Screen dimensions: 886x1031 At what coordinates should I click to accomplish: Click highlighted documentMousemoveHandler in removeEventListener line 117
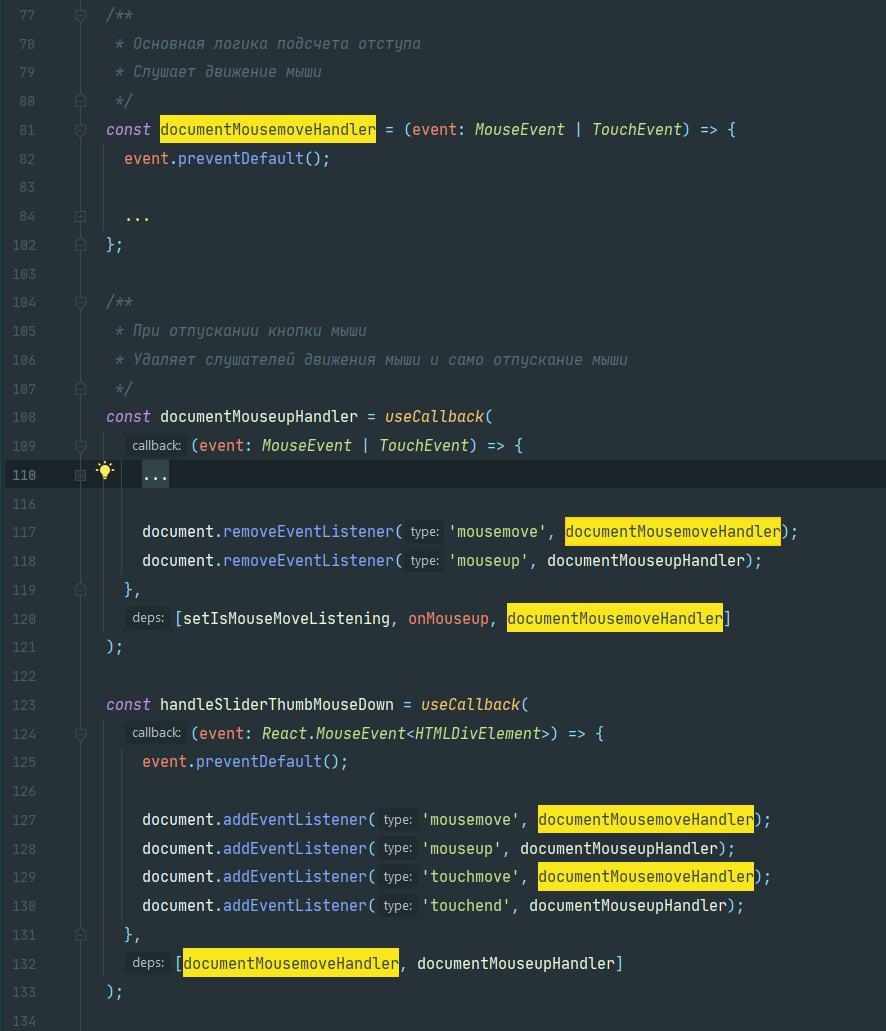point(673,531)
